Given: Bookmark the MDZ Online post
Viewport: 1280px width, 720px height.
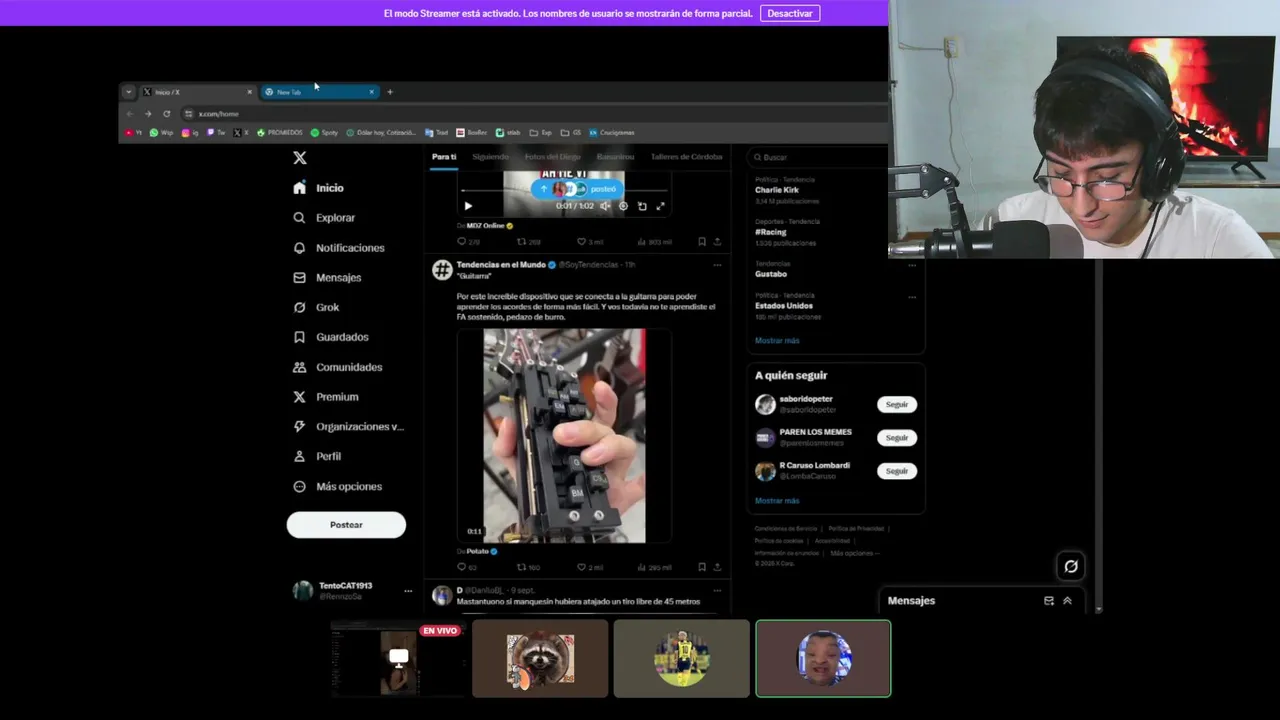Looking at the screenshot, I should [702, 242].
